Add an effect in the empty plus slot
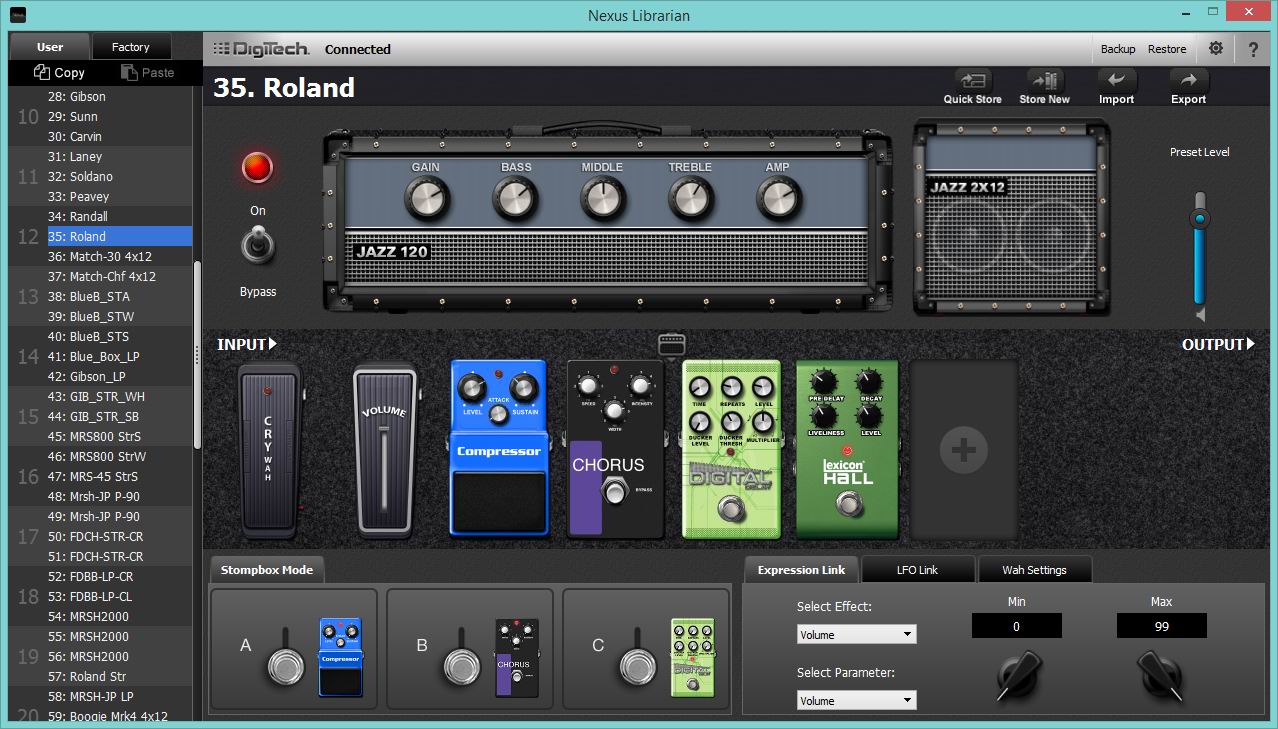1278x729 pixels. pos(964,450)
